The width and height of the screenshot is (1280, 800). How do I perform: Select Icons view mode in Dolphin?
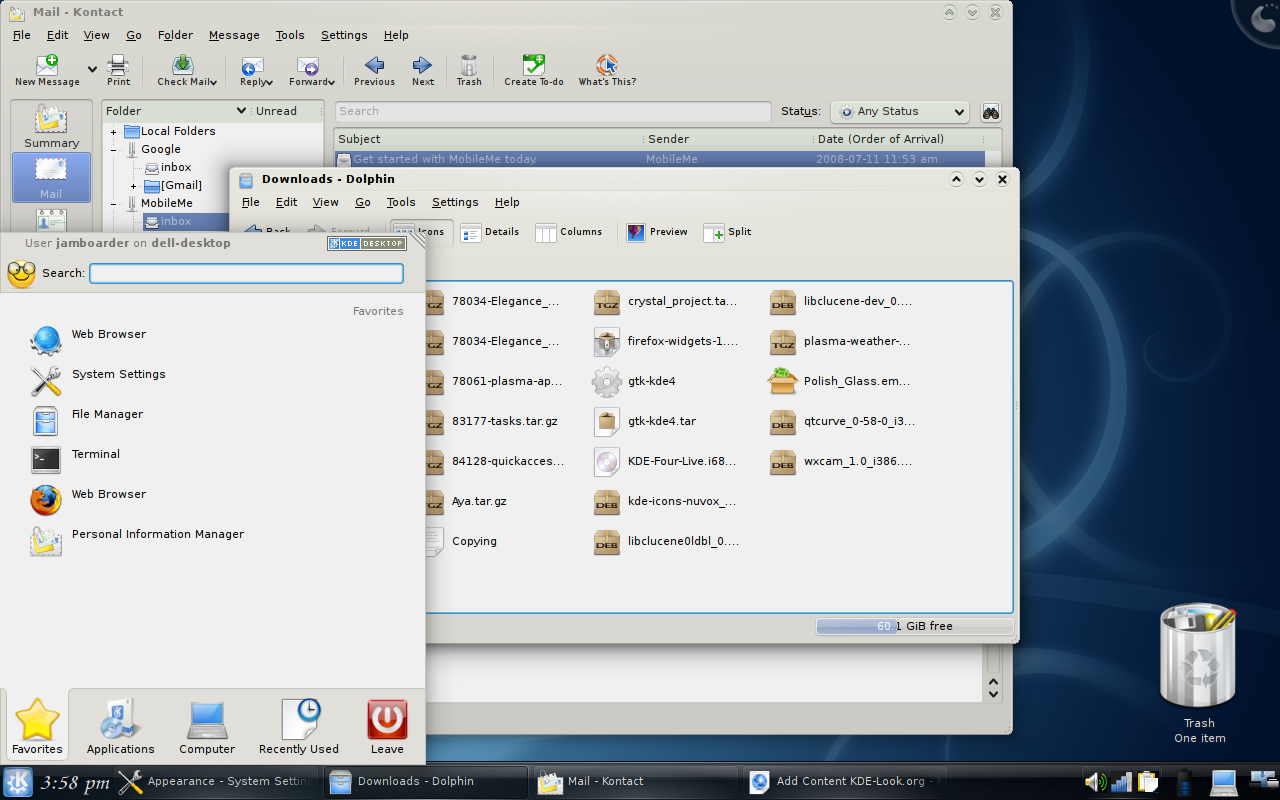422,232
